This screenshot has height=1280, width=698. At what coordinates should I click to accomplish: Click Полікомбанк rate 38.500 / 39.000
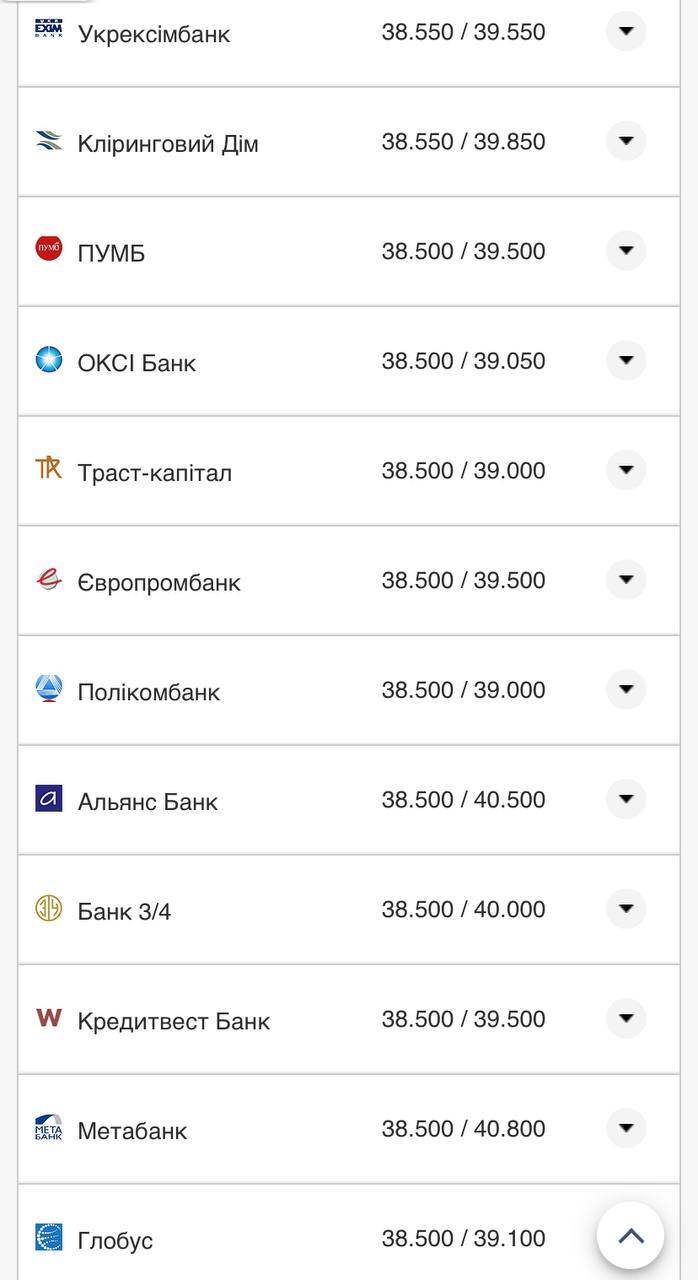[x=463, y=690]
